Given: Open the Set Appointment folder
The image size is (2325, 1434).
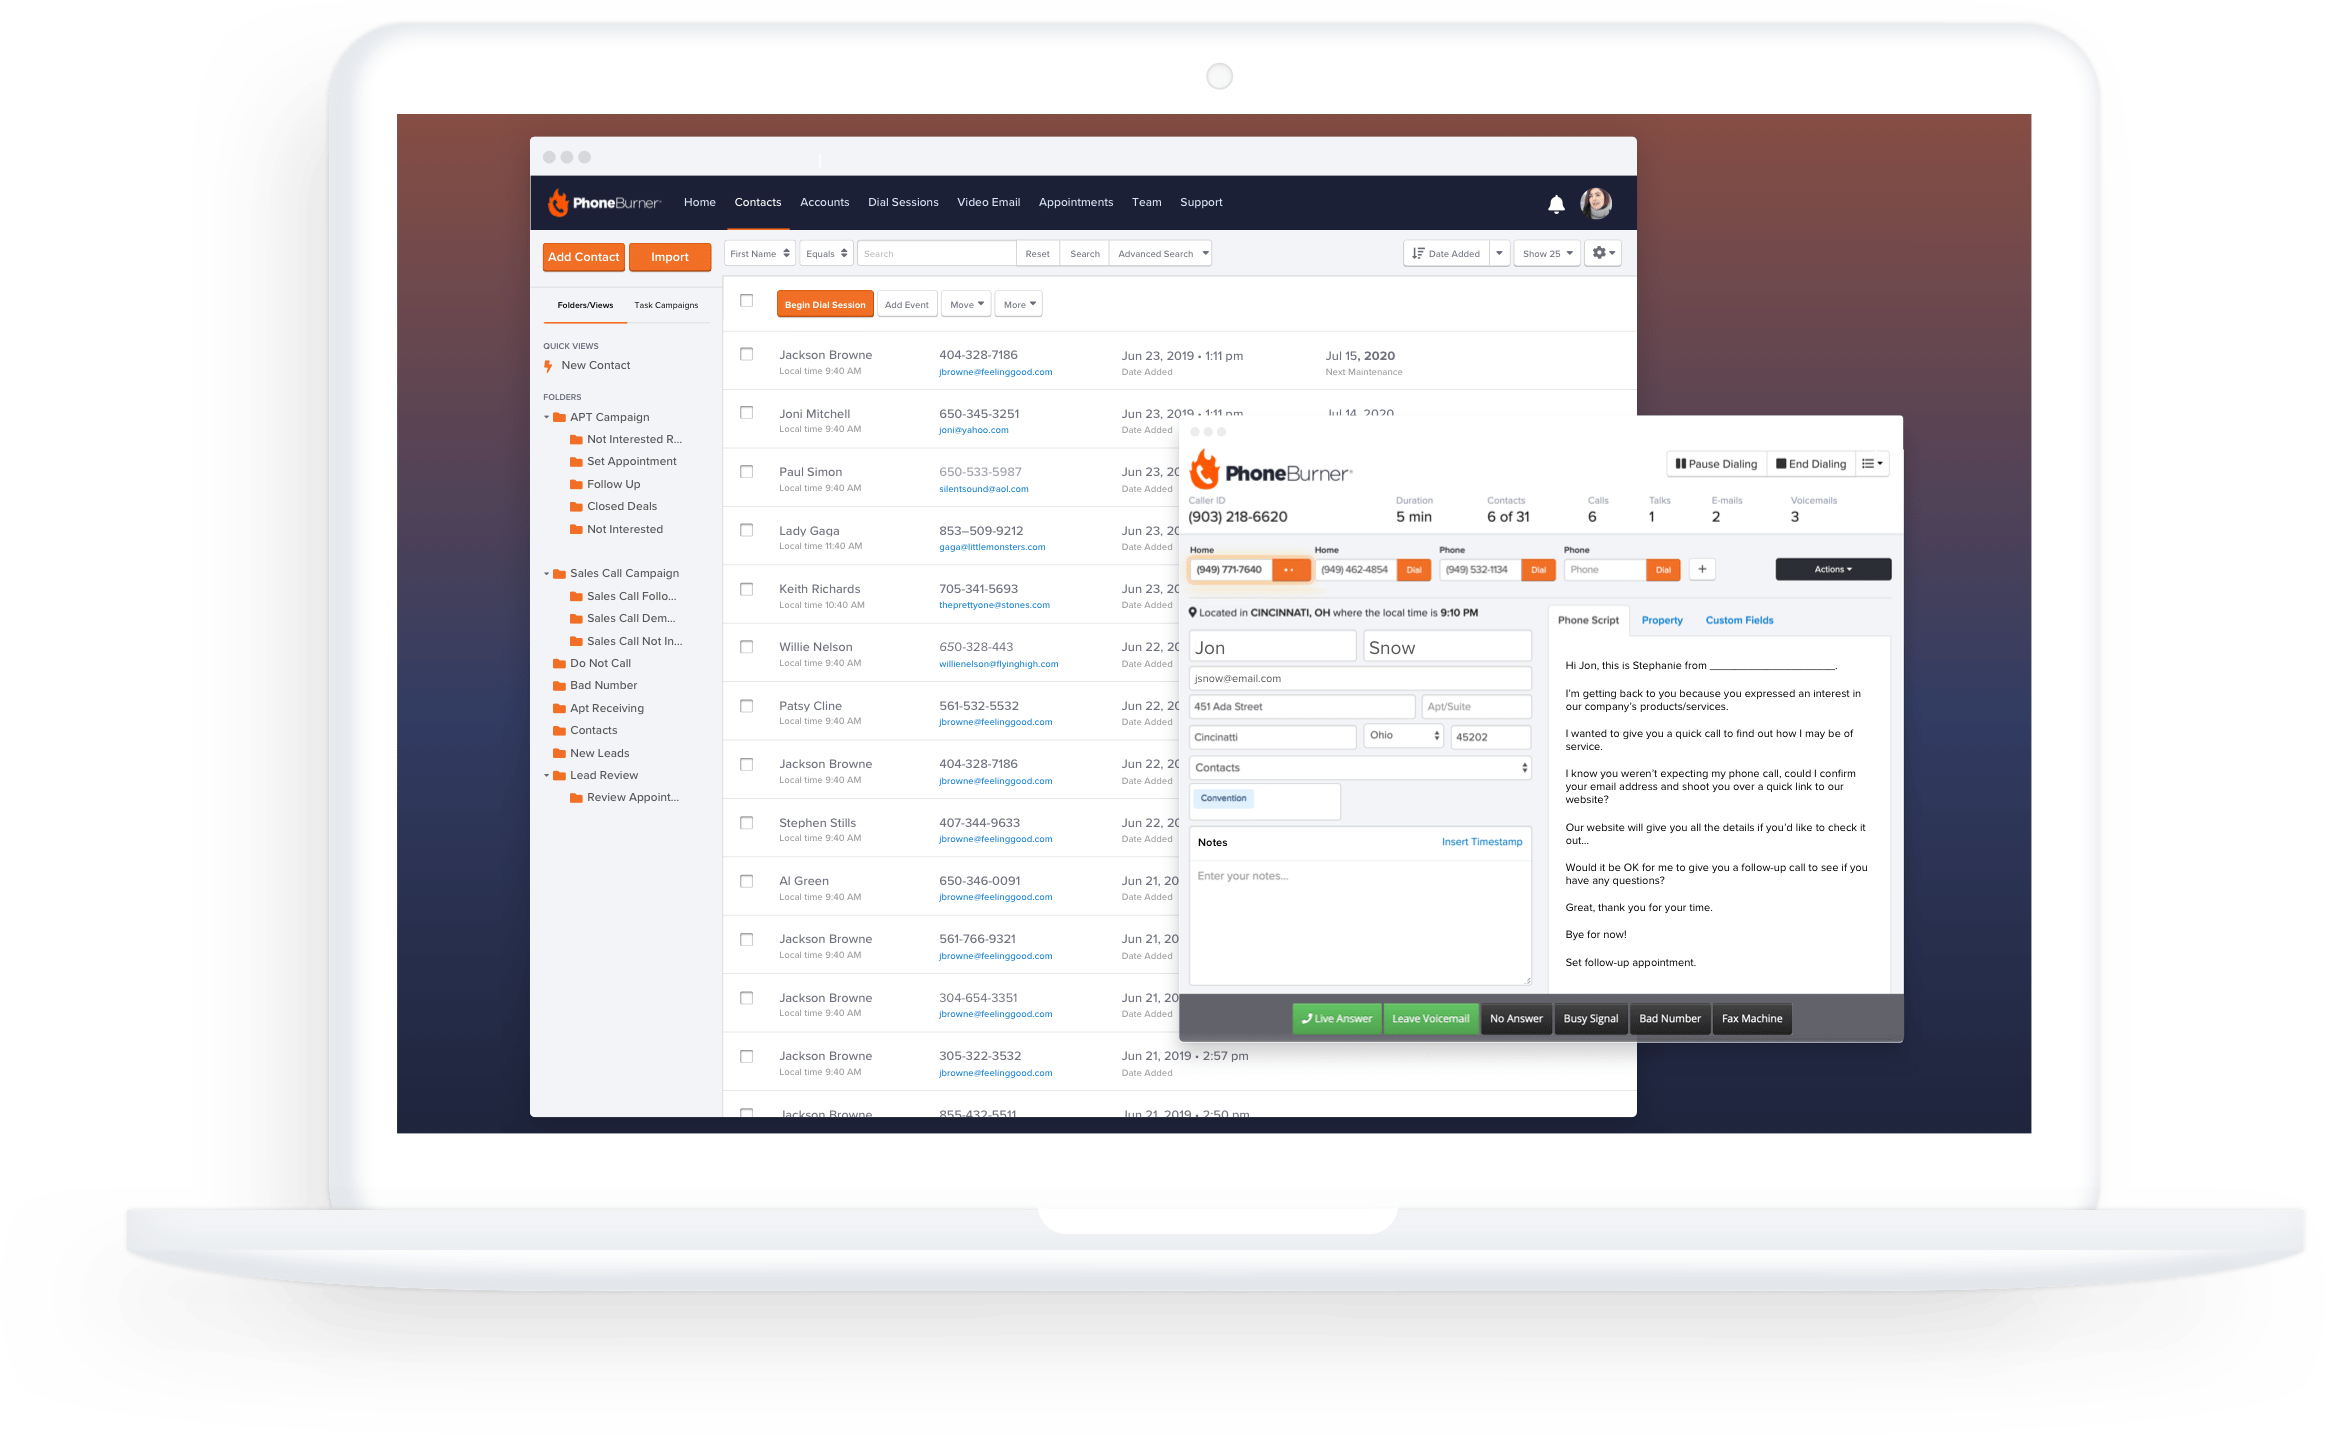Looking at the screenshot, I should tap(623, 461).
